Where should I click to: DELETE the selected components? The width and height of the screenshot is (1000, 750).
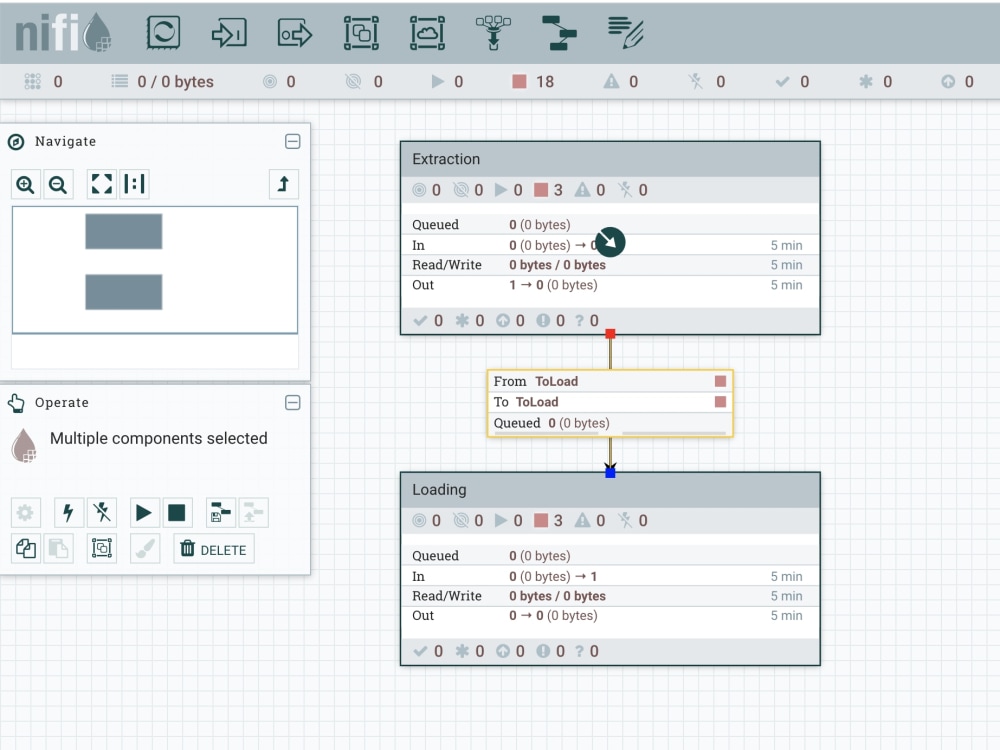(x=213, y=548)
